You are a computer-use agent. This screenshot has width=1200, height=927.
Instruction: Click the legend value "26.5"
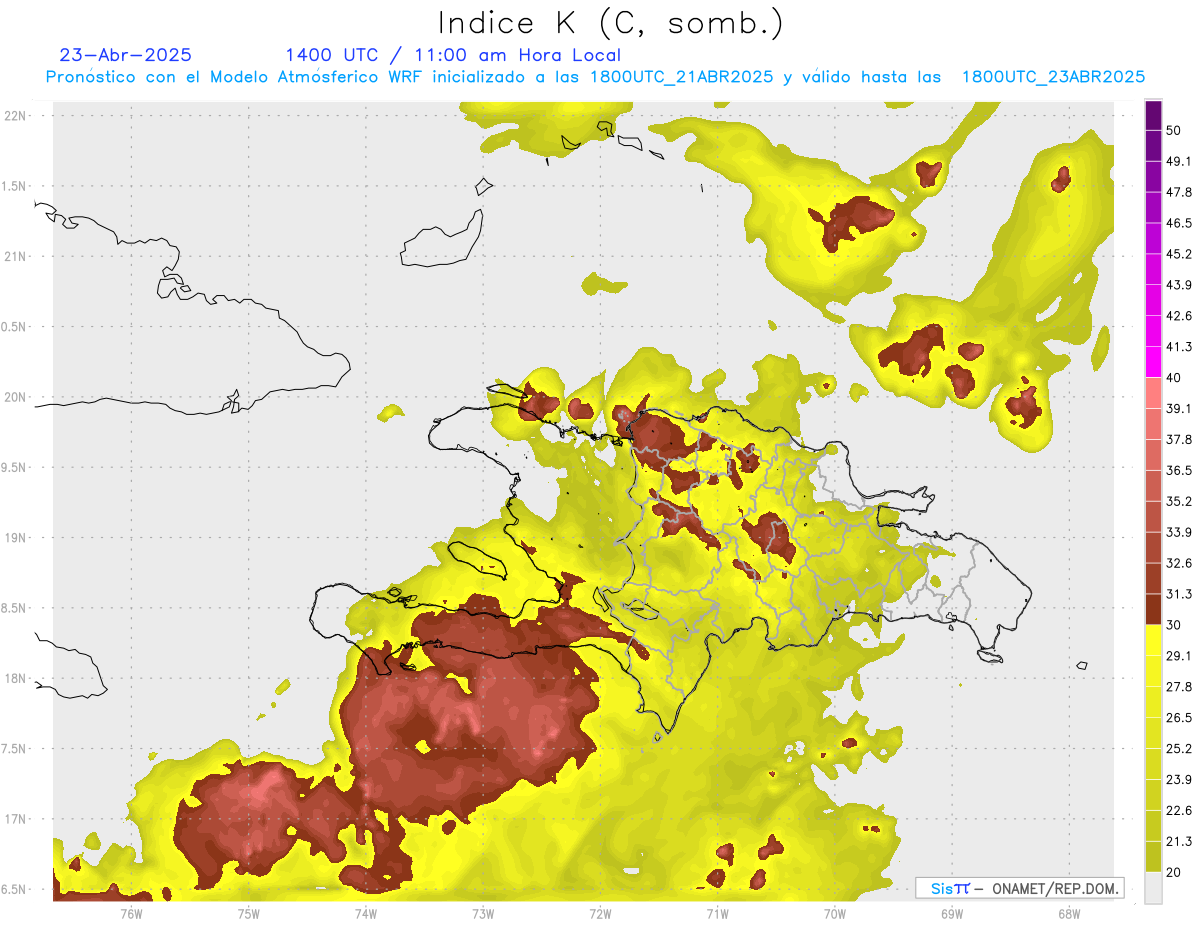click(1179, 718)
